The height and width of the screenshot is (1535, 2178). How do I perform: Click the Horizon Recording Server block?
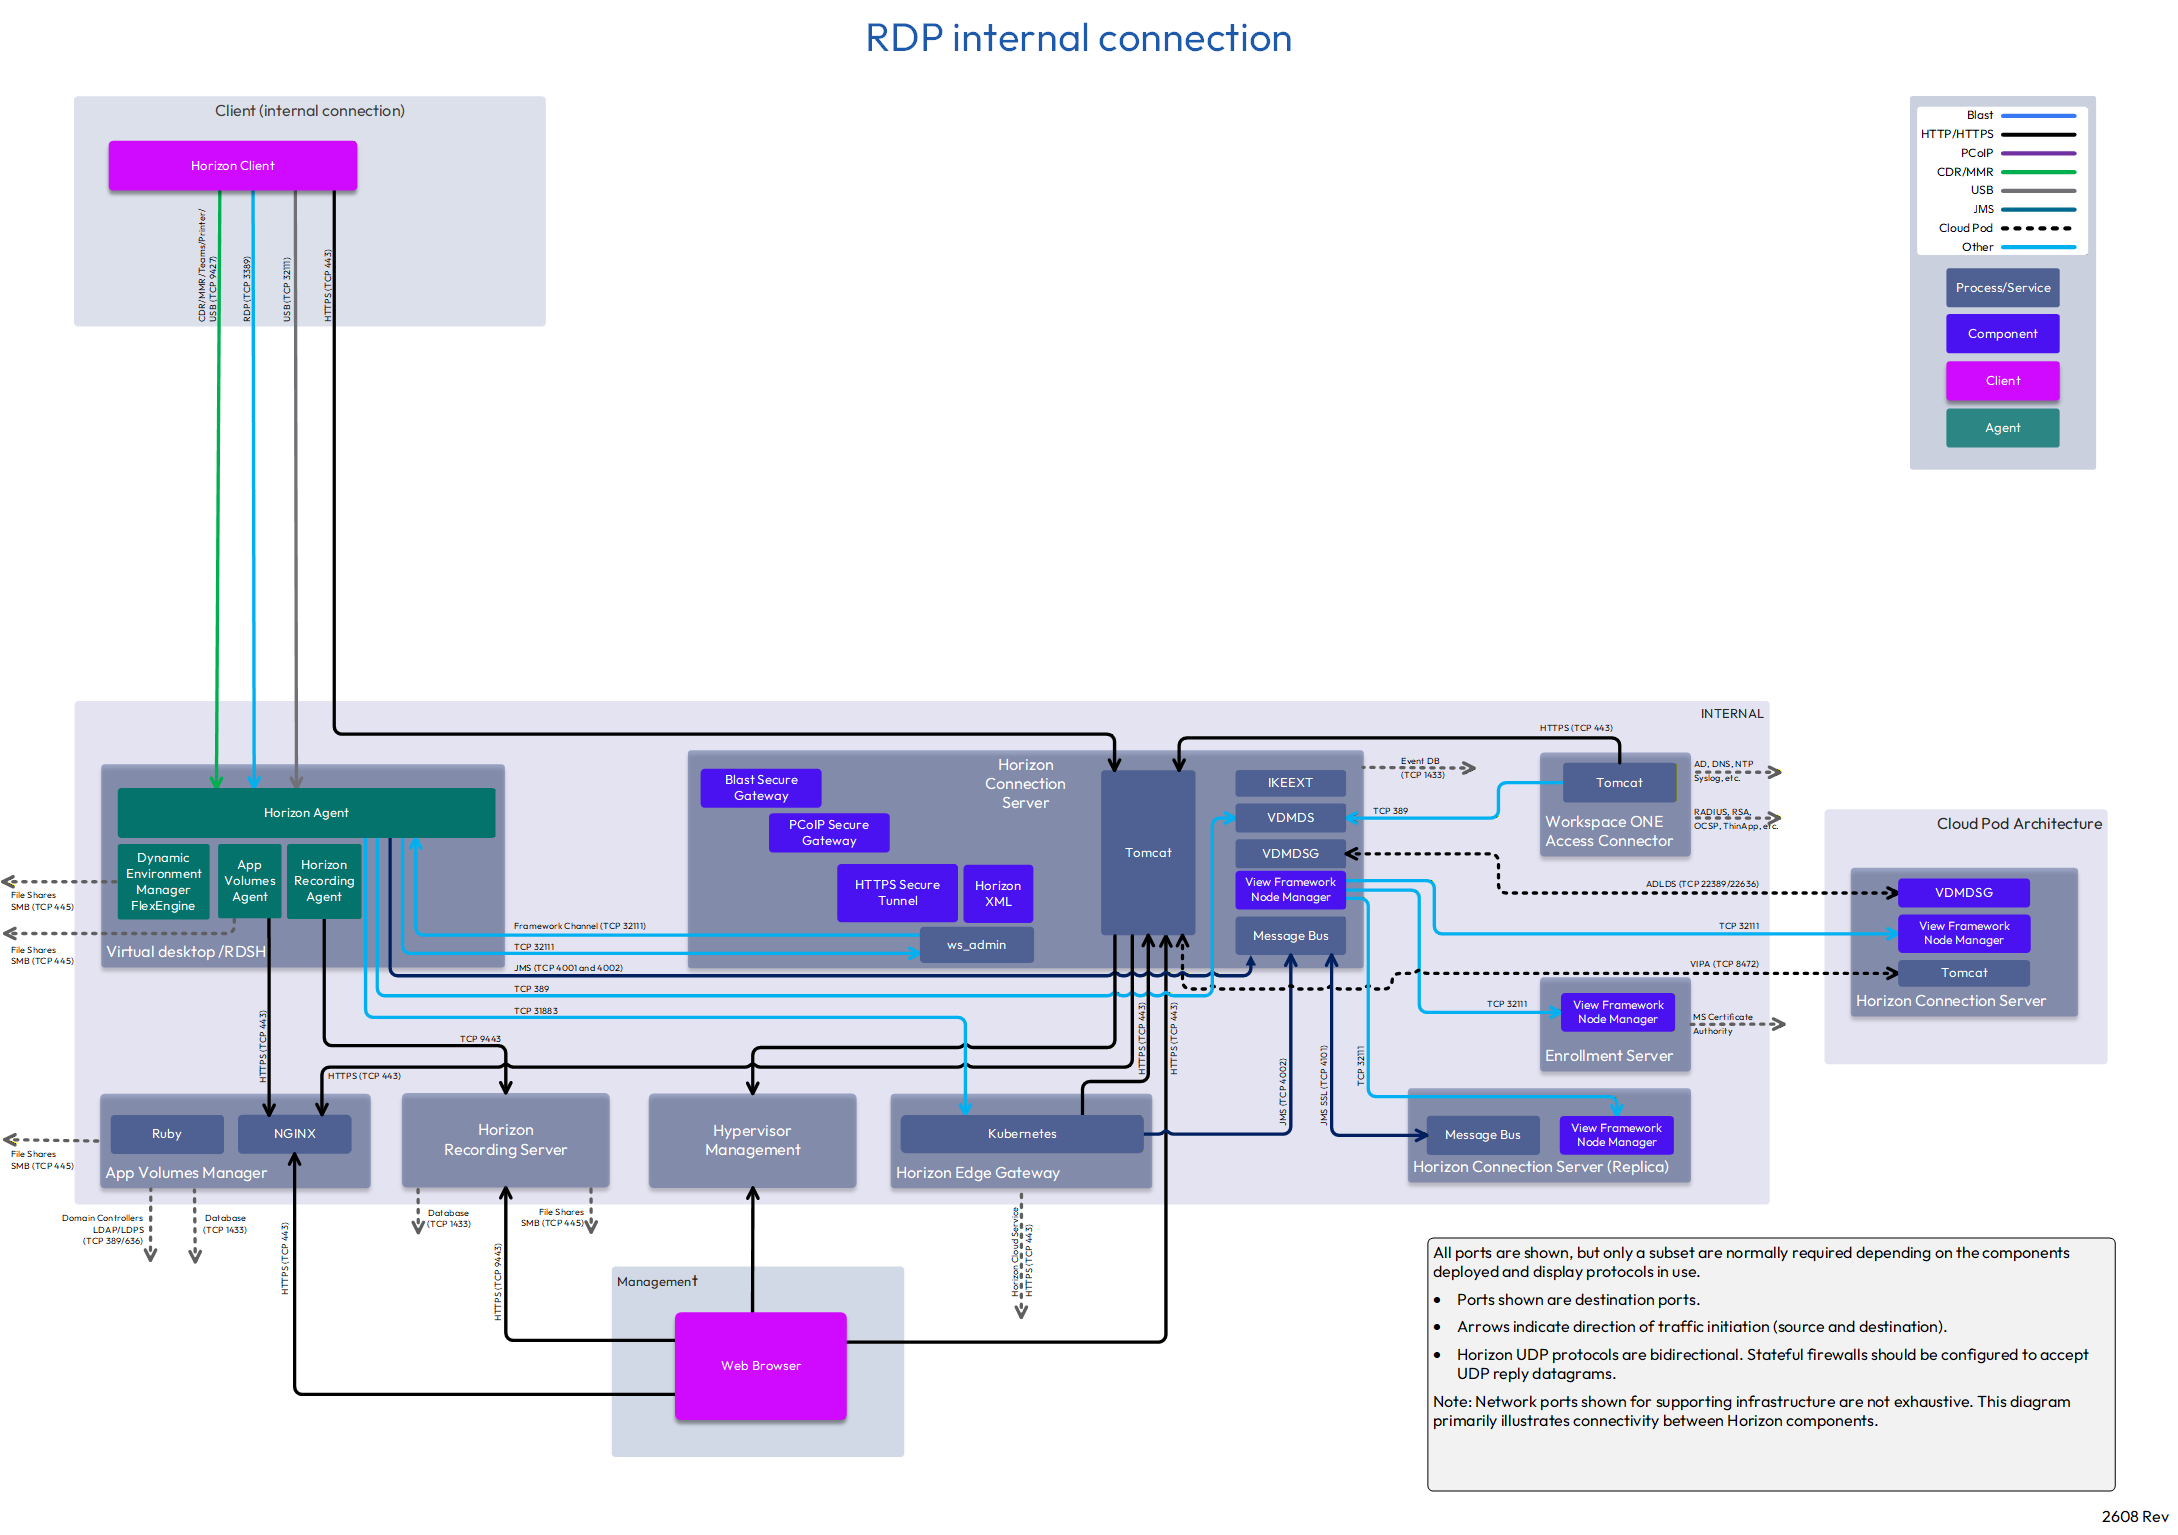click(505, 1141)
